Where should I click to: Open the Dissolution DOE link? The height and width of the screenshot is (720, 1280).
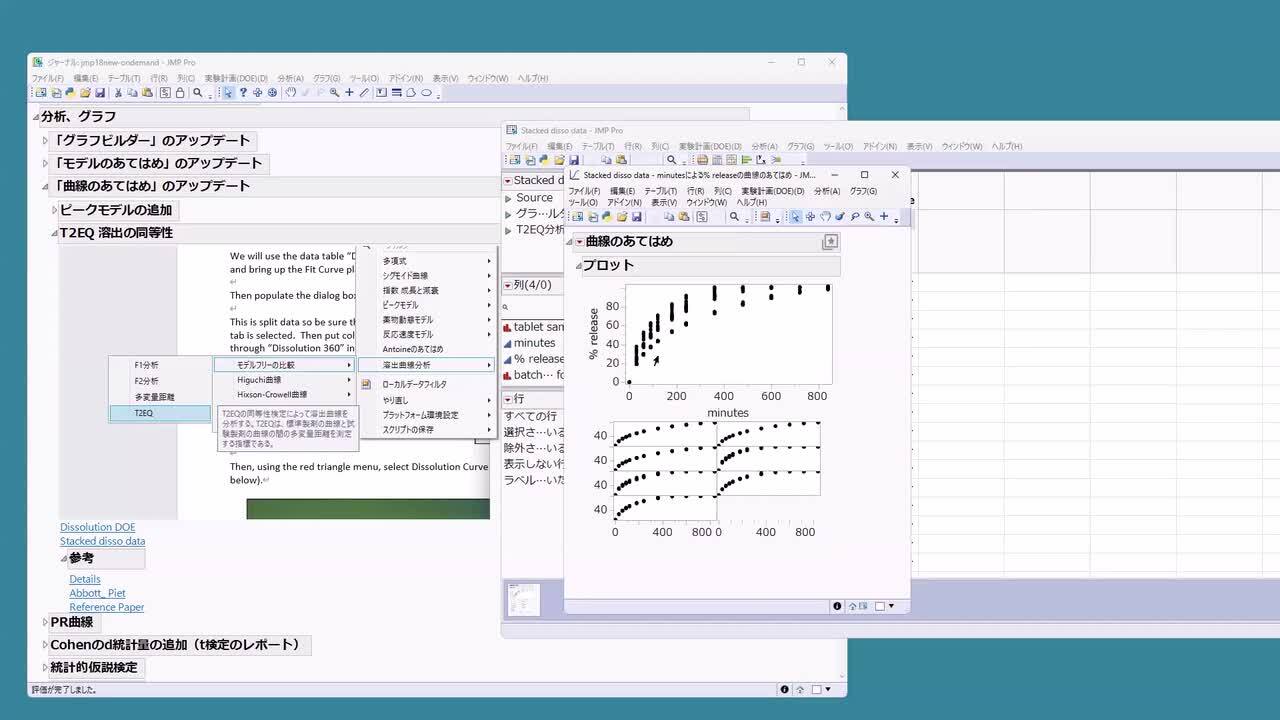[x=97, y=527]
